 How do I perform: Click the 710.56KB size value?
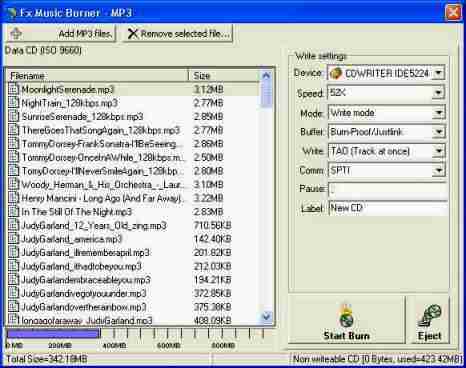[x=212, y=226]
